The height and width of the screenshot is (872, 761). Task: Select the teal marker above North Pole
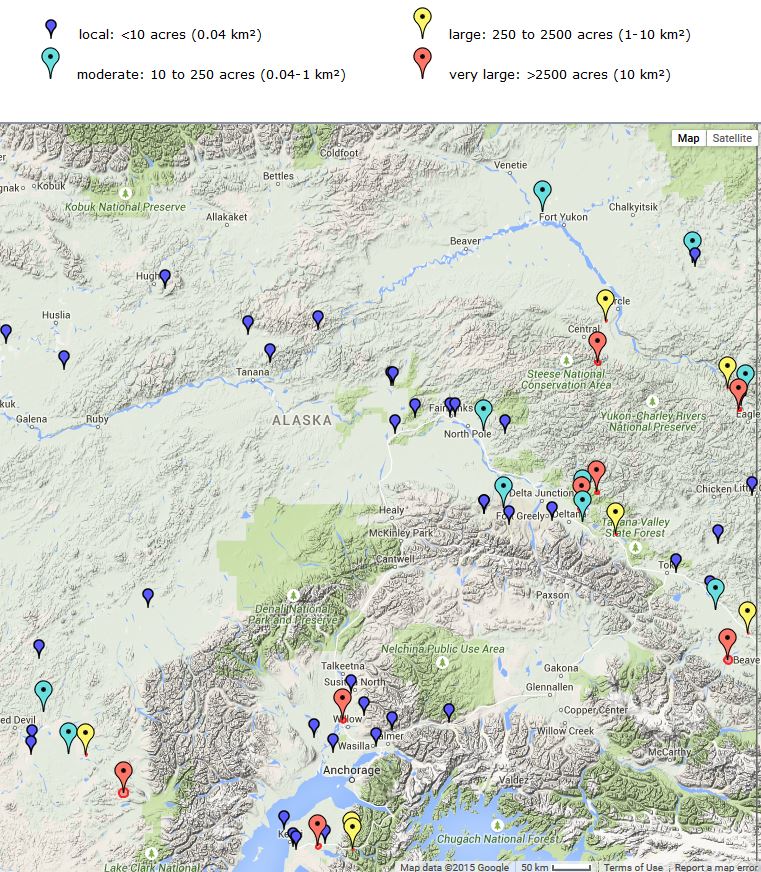484,410
